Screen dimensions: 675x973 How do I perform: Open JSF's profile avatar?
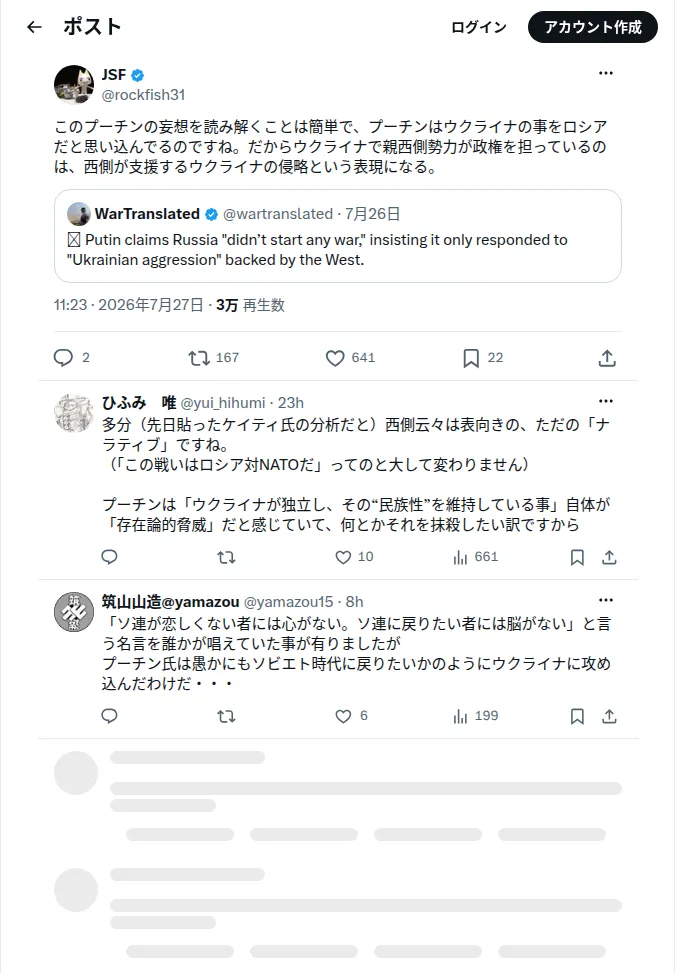74,84
